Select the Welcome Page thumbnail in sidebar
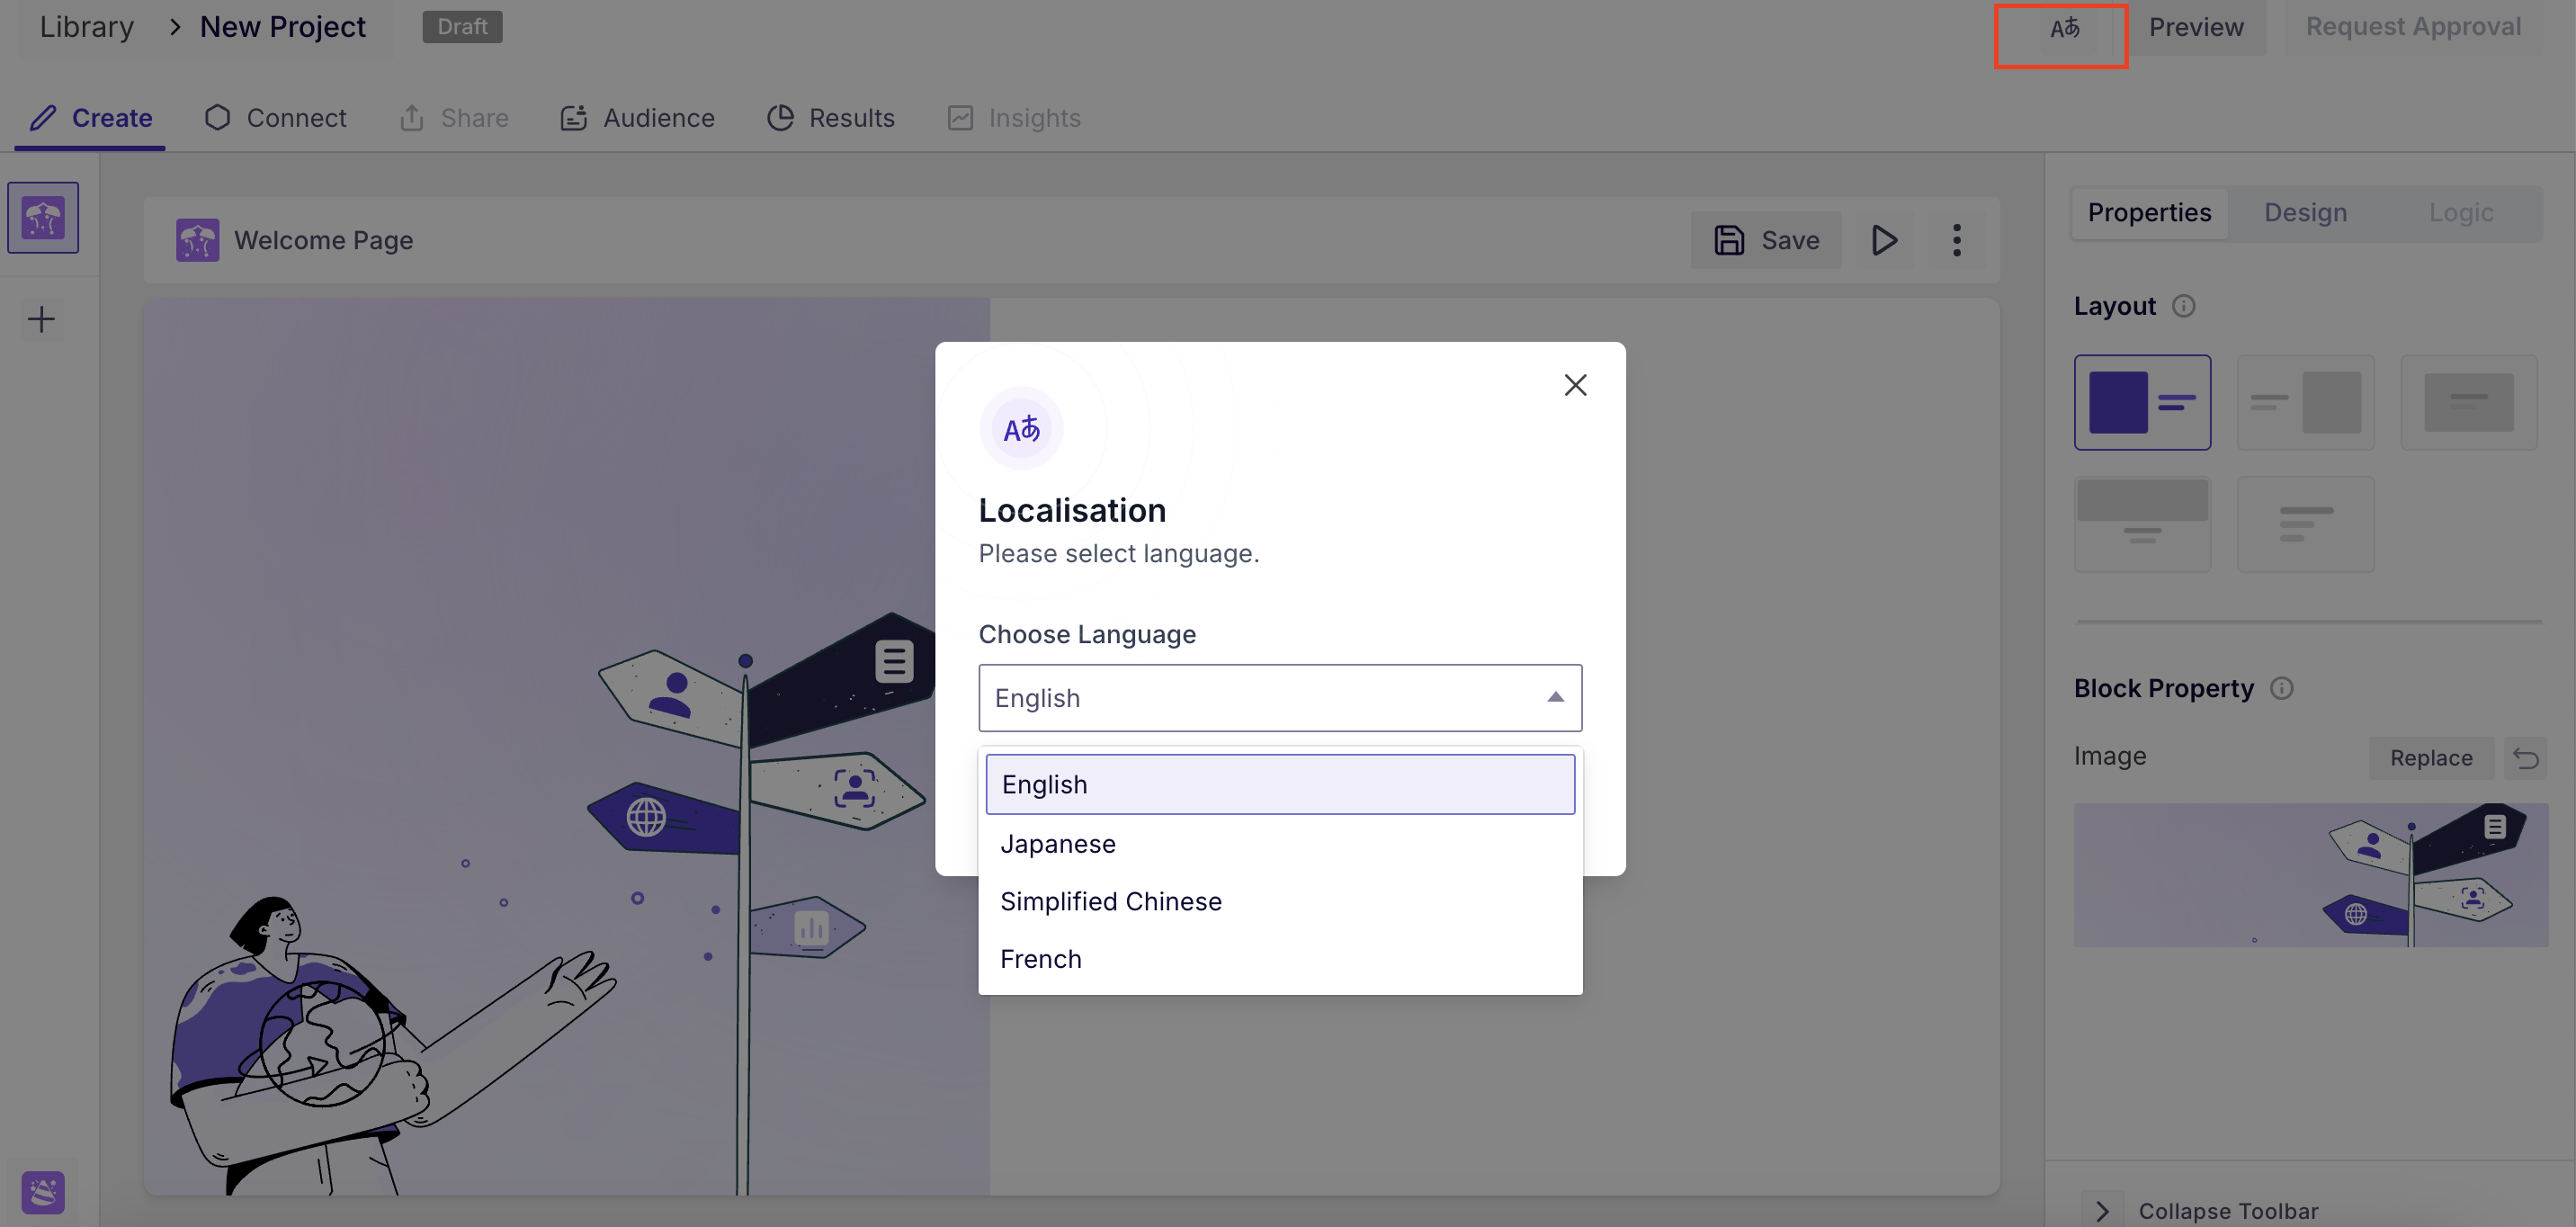The width and height of the screenshot is (2576, 1227). [43, 217]
